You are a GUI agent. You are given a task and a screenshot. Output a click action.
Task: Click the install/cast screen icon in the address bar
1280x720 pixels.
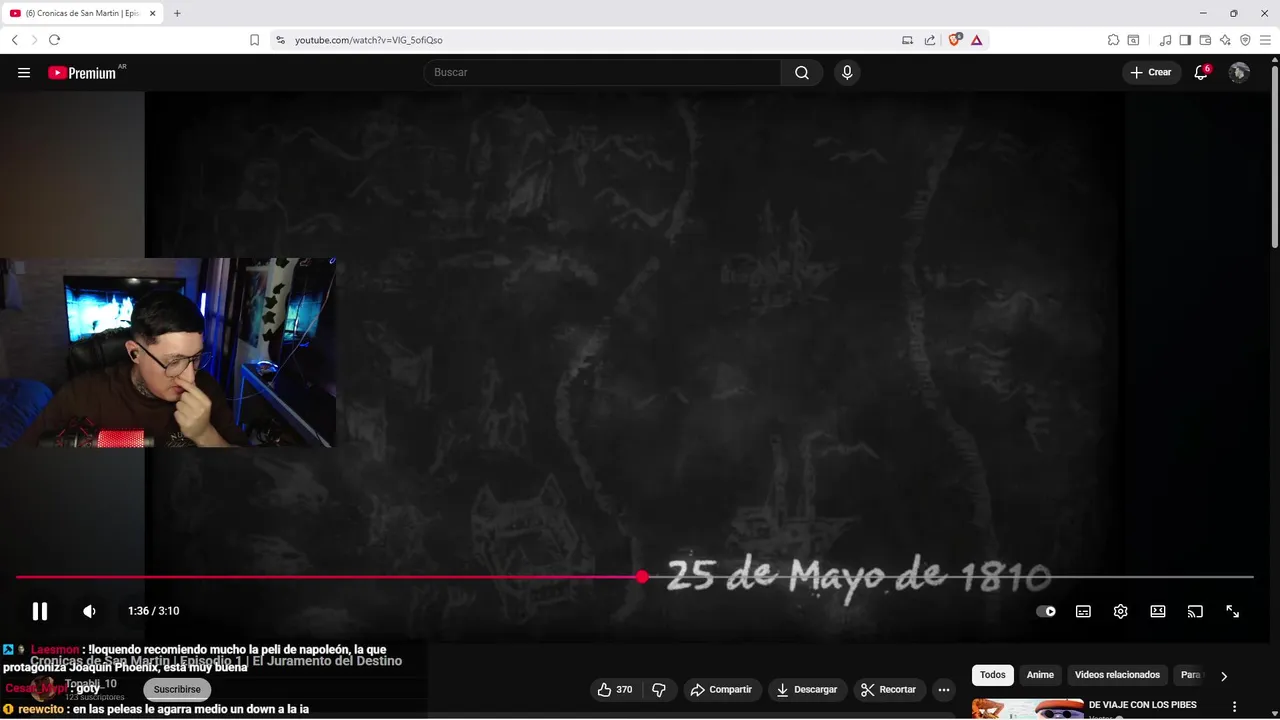point(907,40)
